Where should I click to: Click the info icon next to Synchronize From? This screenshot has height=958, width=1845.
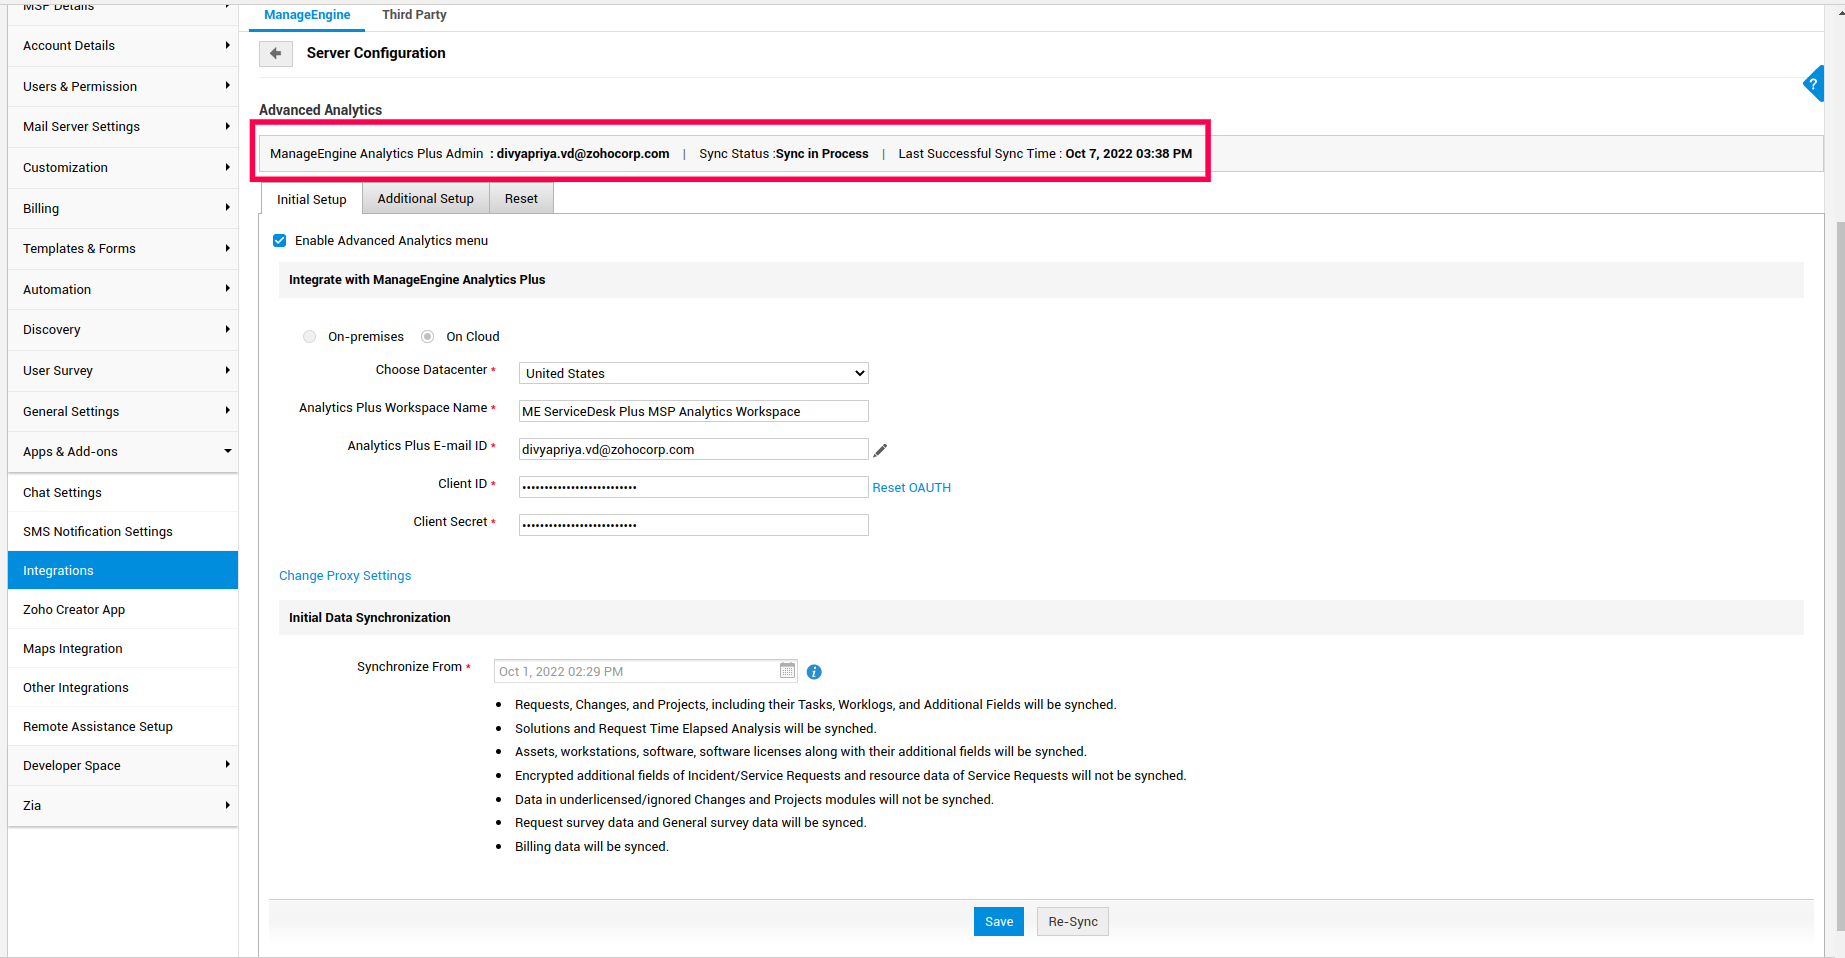coord(814,672)
